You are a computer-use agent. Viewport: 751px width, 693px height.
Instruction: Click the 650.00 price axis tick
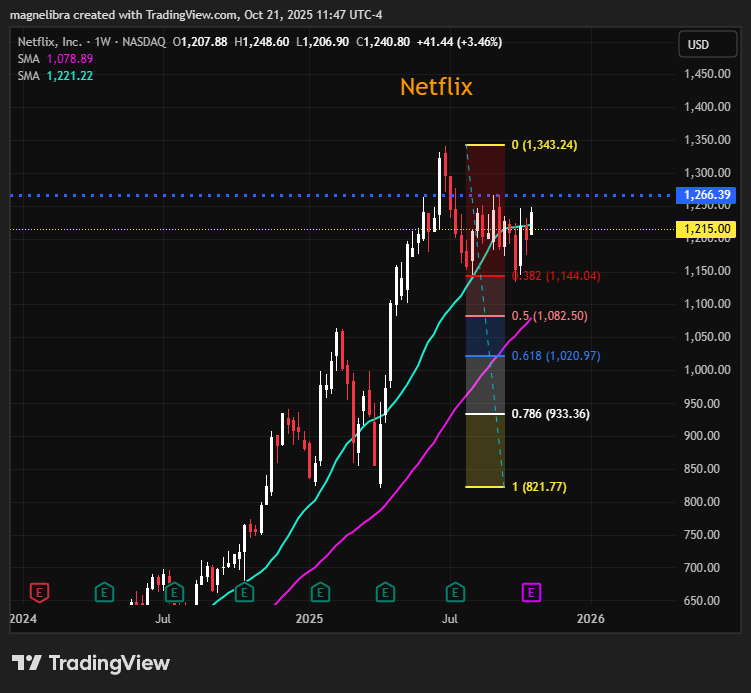(702, 601)
